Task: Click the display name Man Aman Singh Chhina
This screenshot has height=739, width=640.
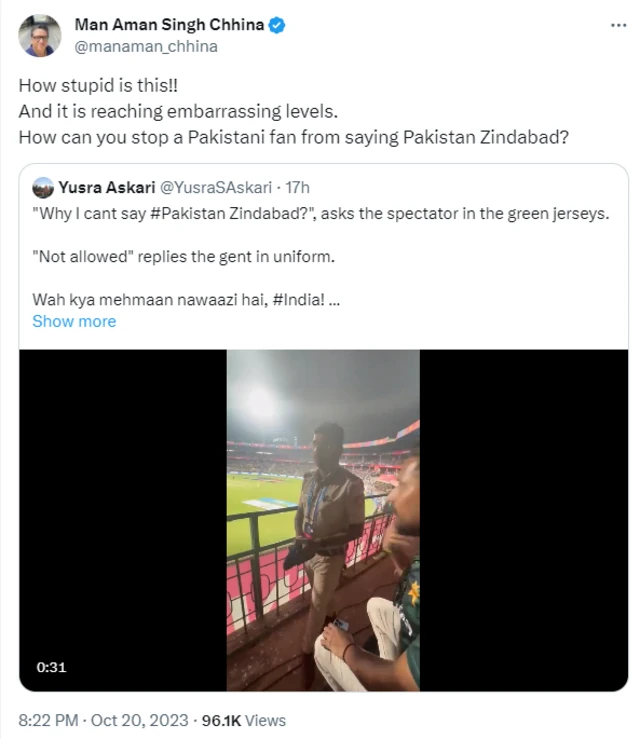Action: (170, 26)
